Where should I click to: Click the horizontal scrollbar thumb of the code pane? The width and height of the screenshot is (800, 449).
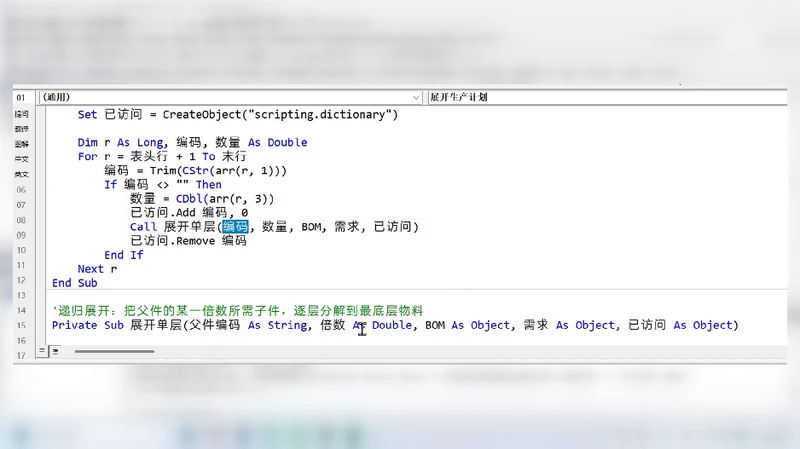coord(114,351)
